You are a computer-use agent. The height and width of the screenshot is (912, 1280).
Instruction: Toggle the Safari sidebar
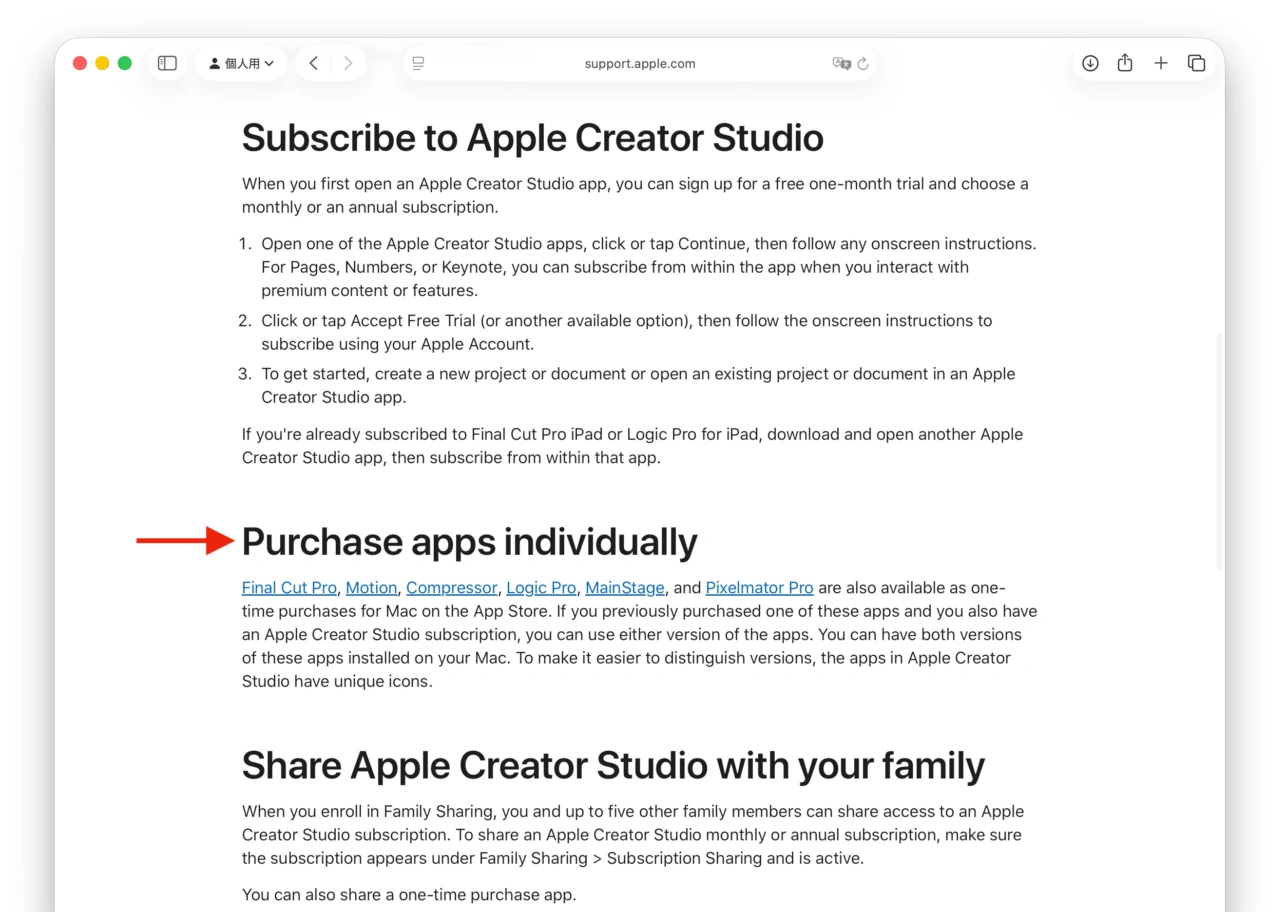166,62
